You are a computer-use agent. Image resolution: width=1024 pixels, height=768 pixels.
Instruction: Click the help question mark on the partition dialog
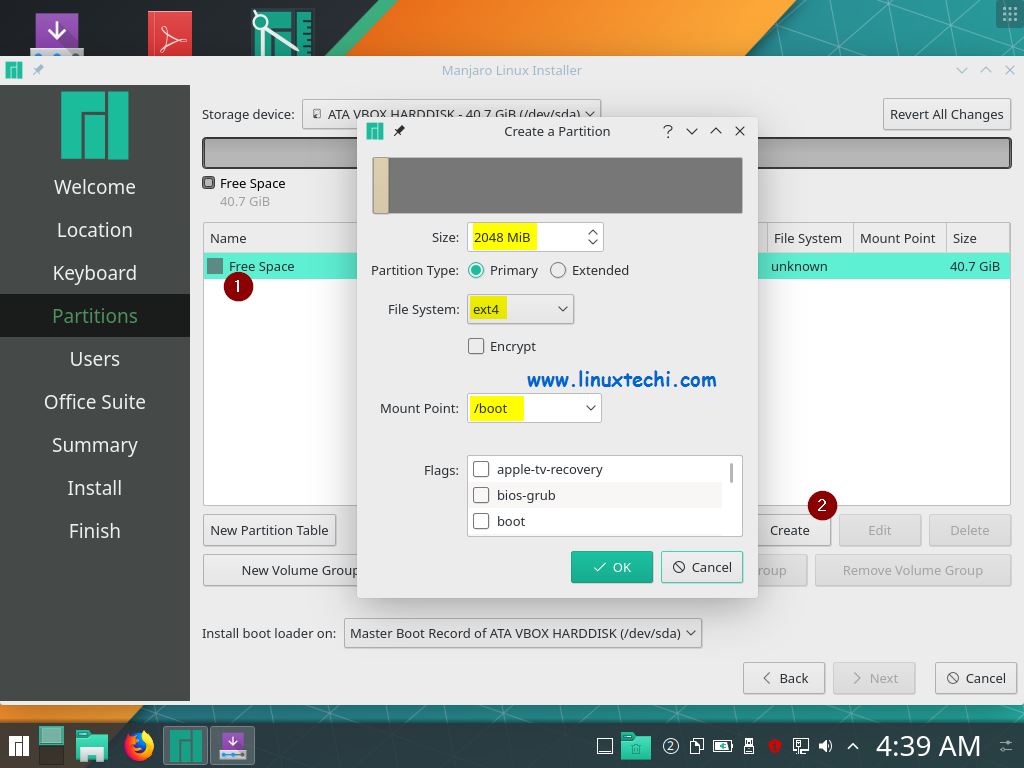(667, 131)
